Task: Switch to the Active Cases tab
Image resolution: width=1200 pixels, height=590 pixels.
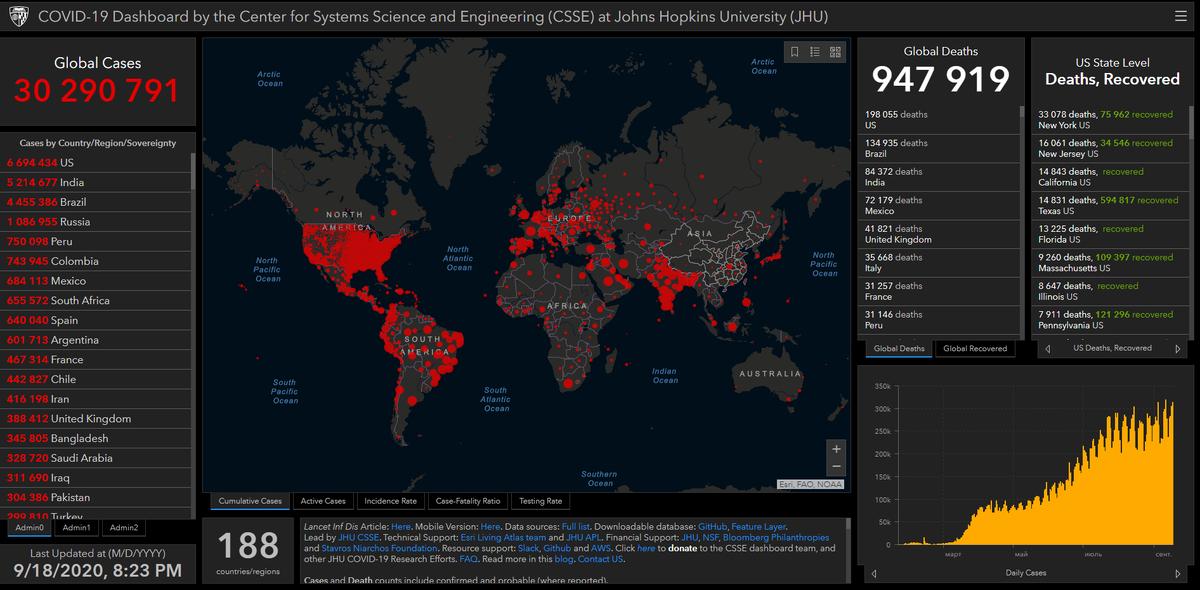Action: pyautogui.click(x=323, y=501)
